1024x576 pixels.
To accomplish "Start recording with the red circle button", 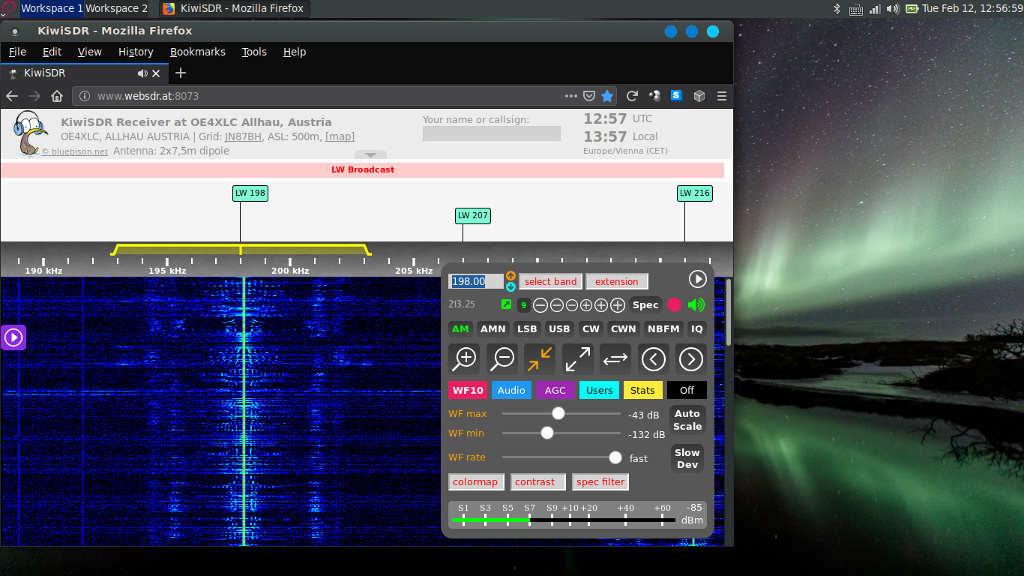I will (x=674, y=305).
